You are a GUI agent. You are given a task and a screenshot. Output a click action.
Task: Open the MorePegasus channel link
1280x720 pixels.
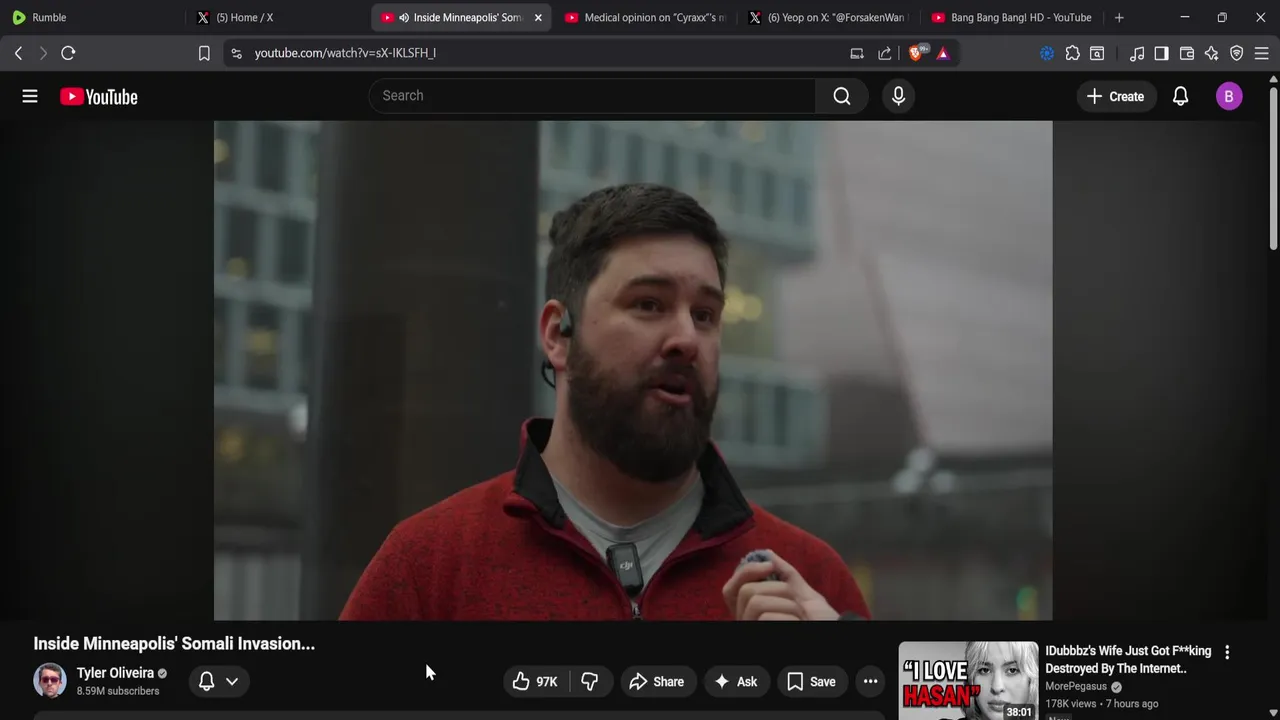1076,687
